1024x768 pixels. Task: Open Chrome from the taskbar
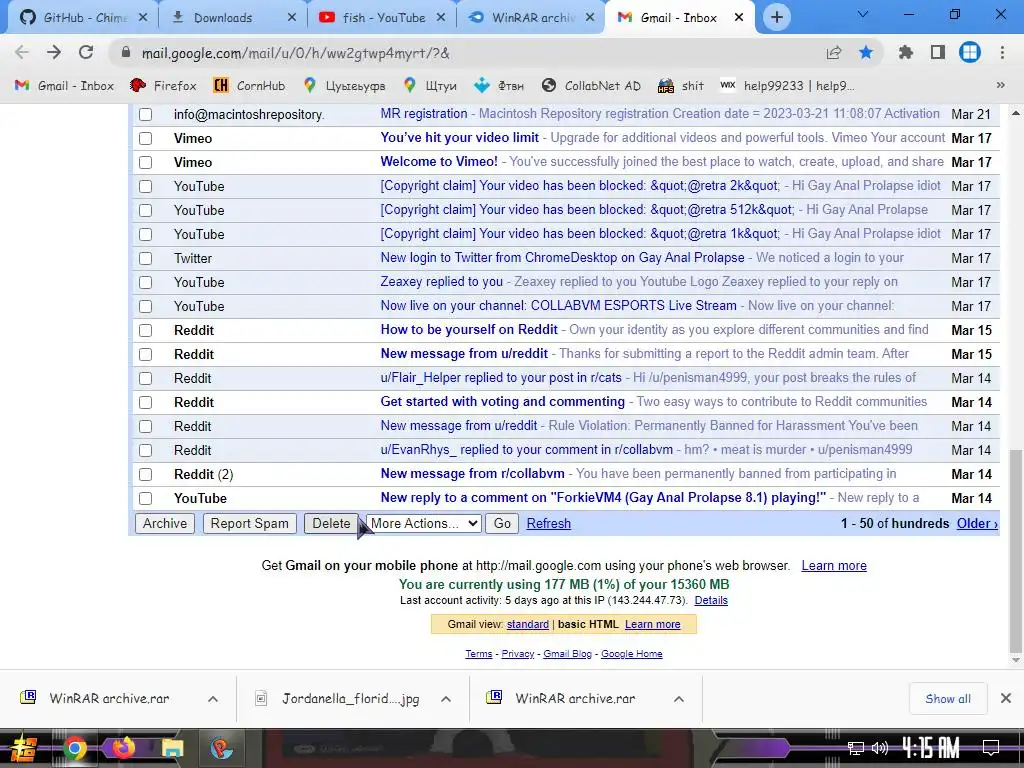74,748
